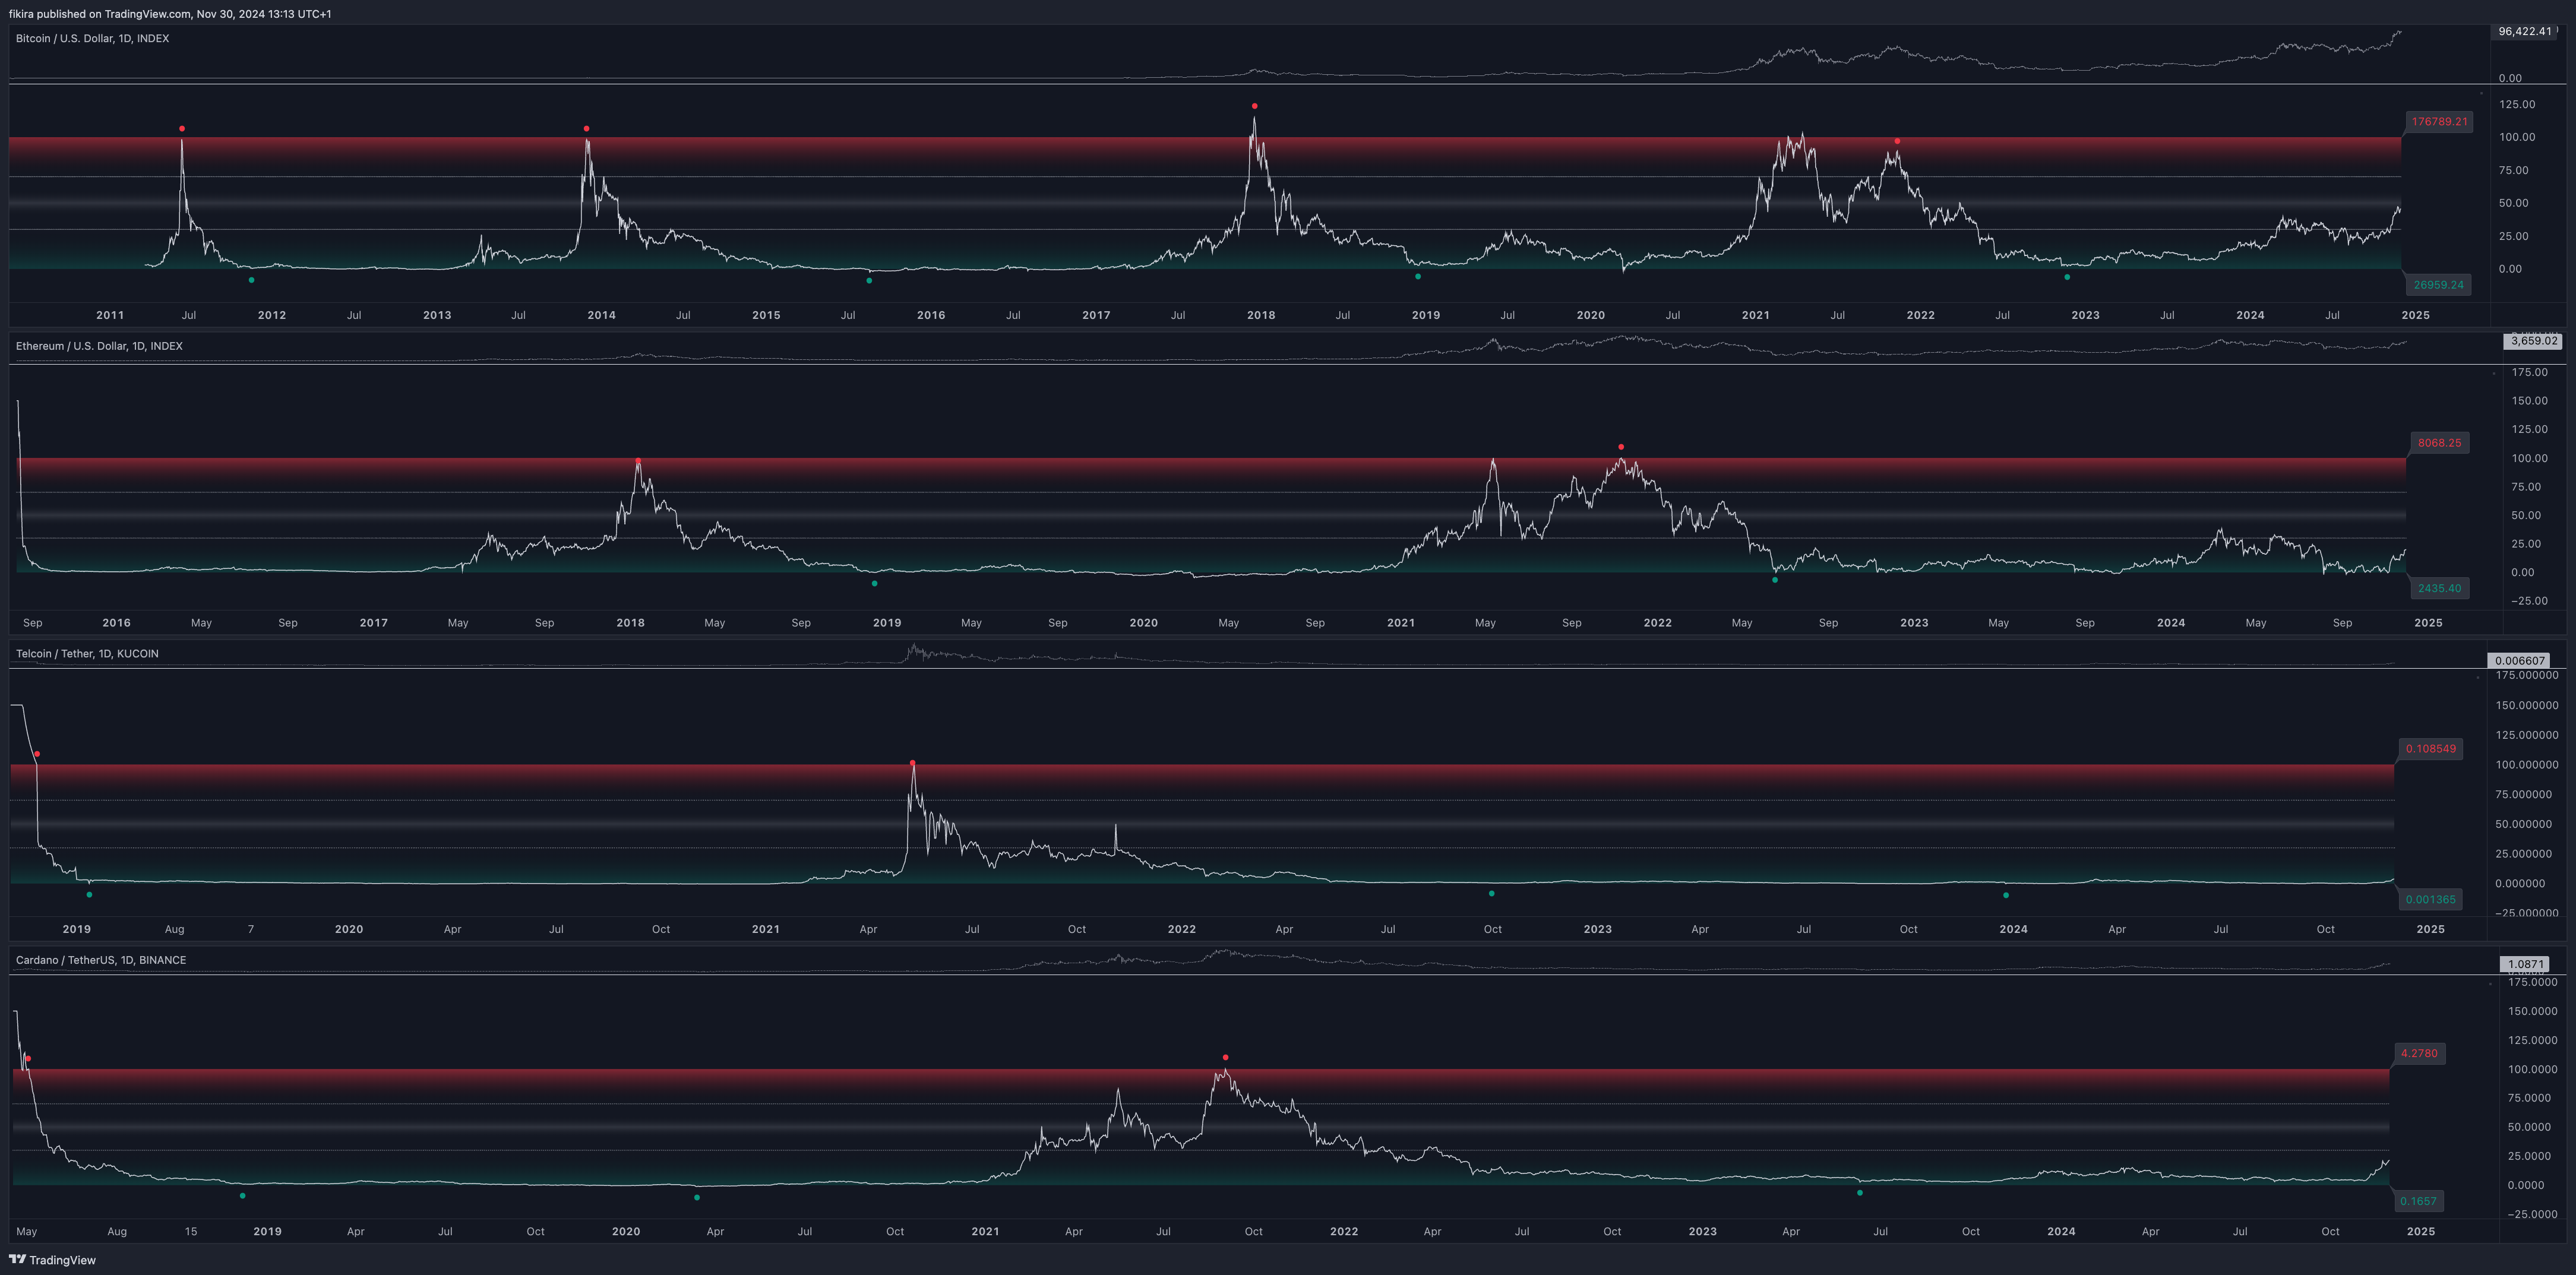Click the 2011 label on Bitcoin's time axis
This screenshot has height=1275, width=2576.
110,315
